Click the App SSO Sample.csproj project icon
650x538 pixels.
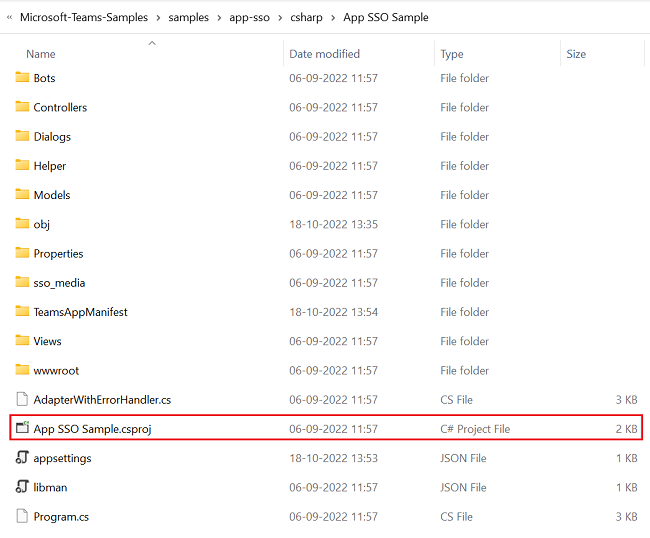pyautogui.click(x=22, y=428)
